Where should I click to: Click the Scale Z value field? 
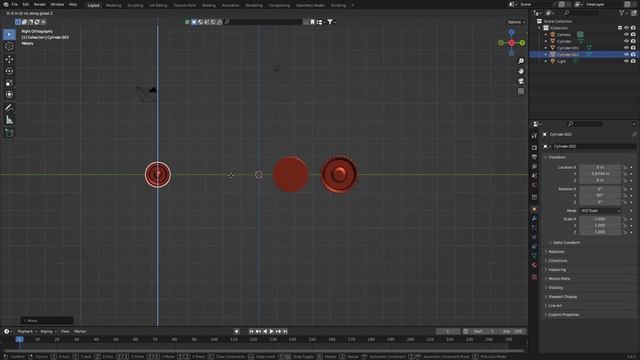click(600, 232)
